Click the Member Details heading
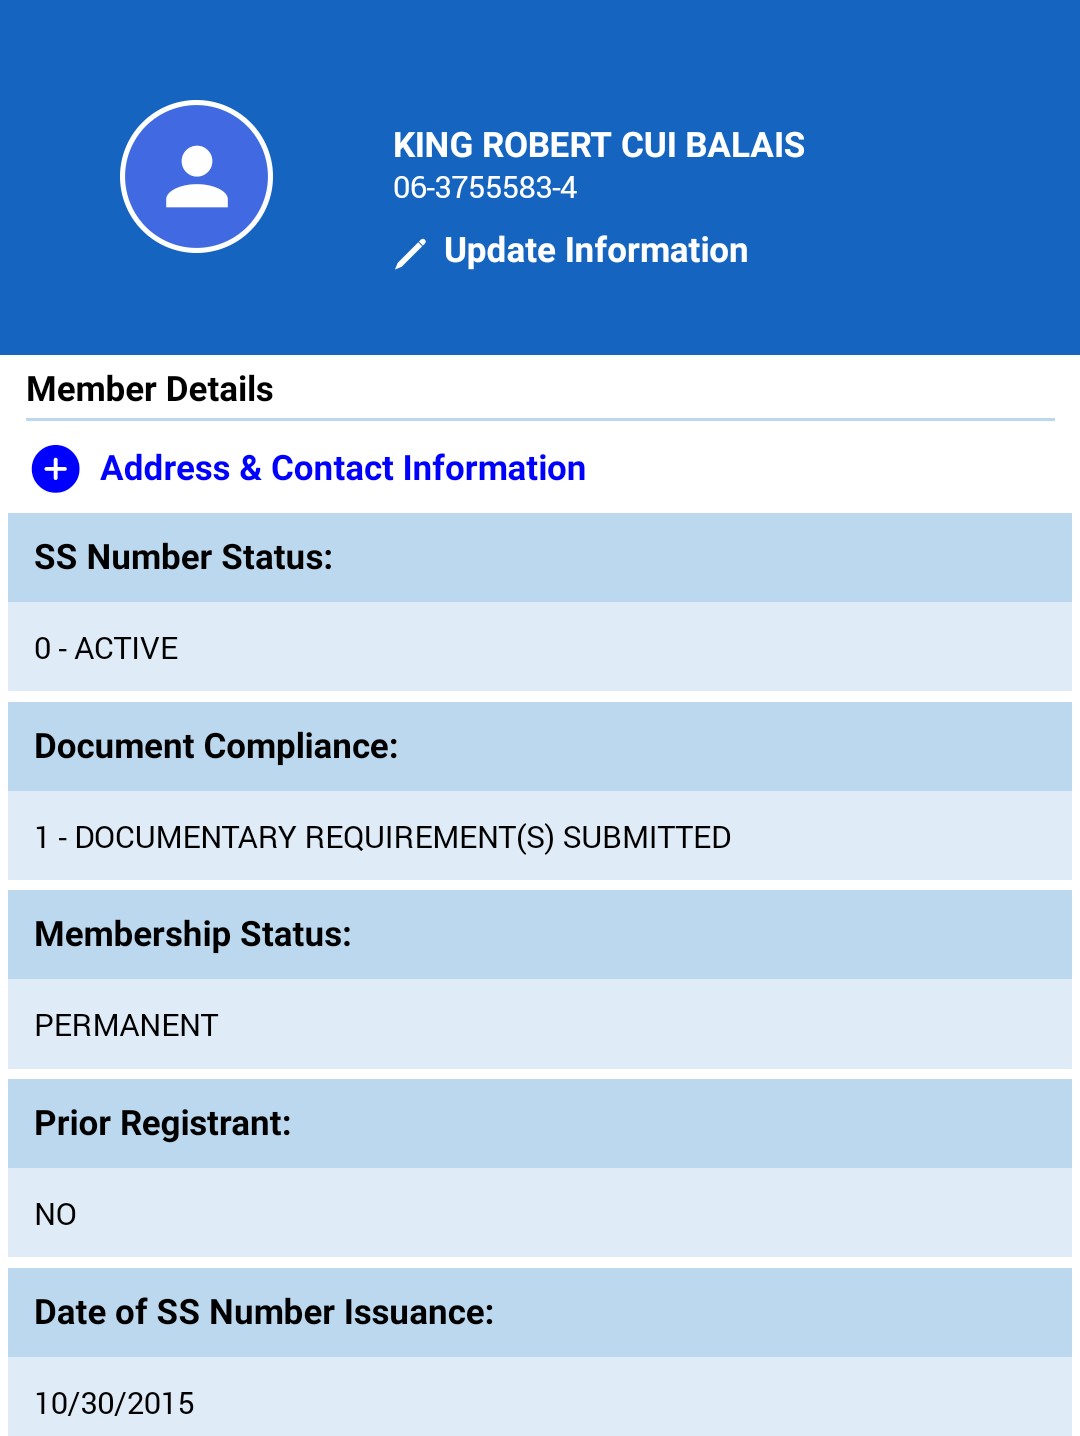This screenshot has width=1080, height=1436. tap(150, 389)
